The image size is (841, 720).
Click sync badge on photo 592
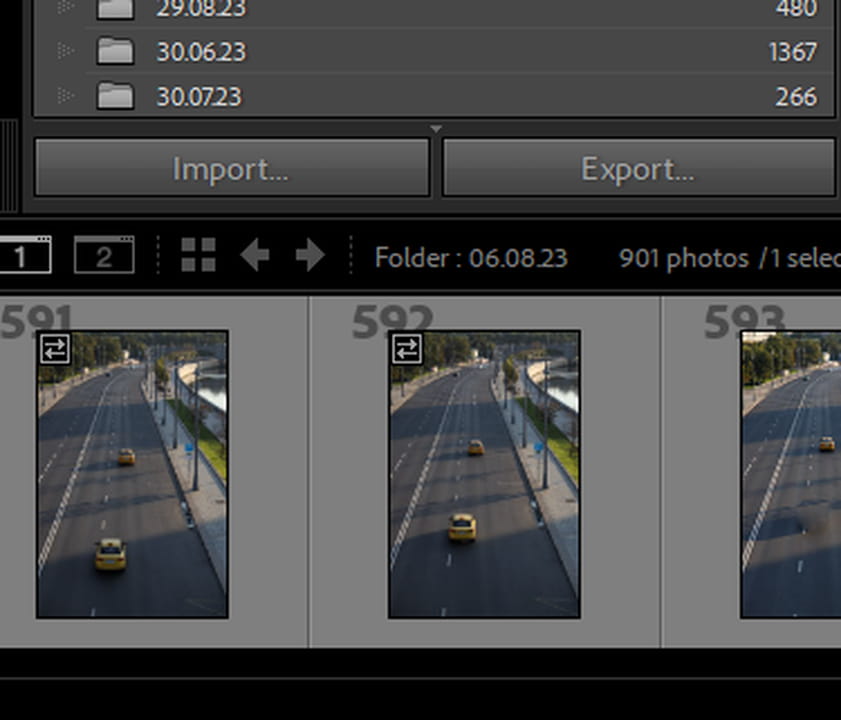(x=407, y=349)
